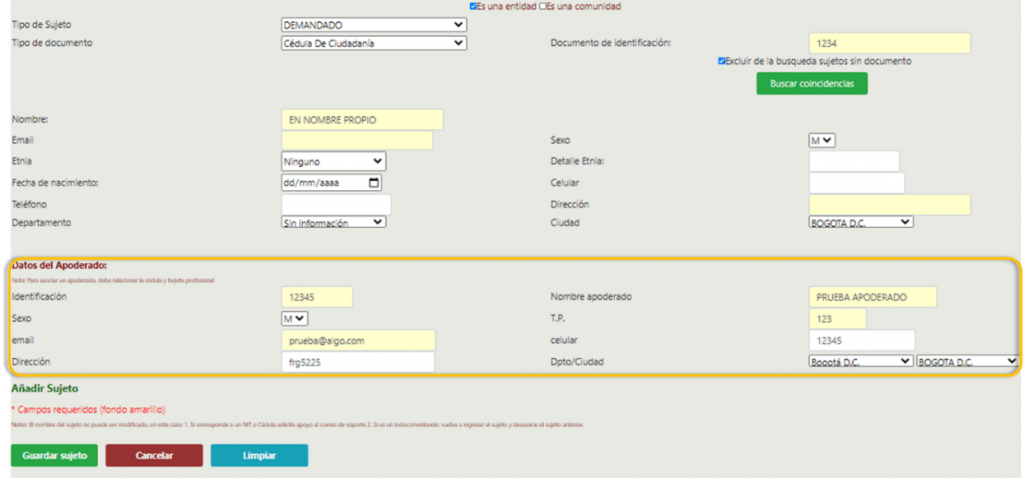
Task: Expand the Tipo de documento dropdown
Action: tap(374, 43)
